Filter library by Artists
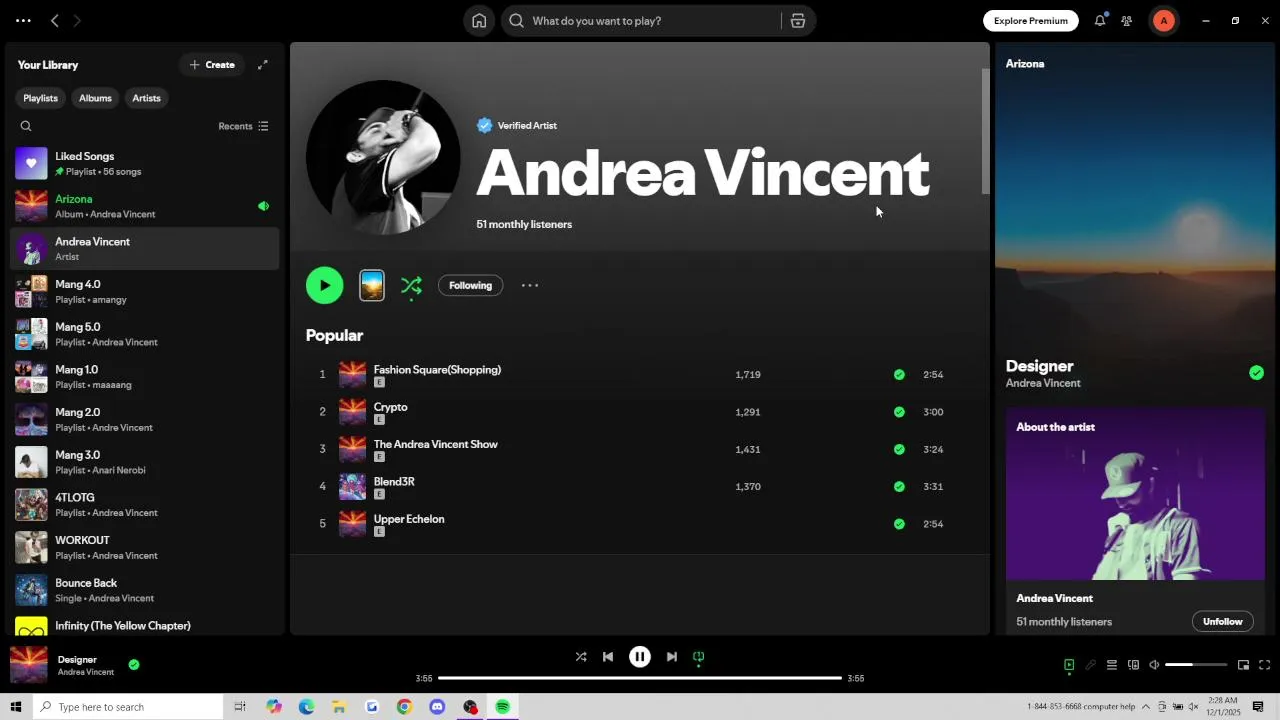Screen dimensions: 1280x720 [146, 98]
